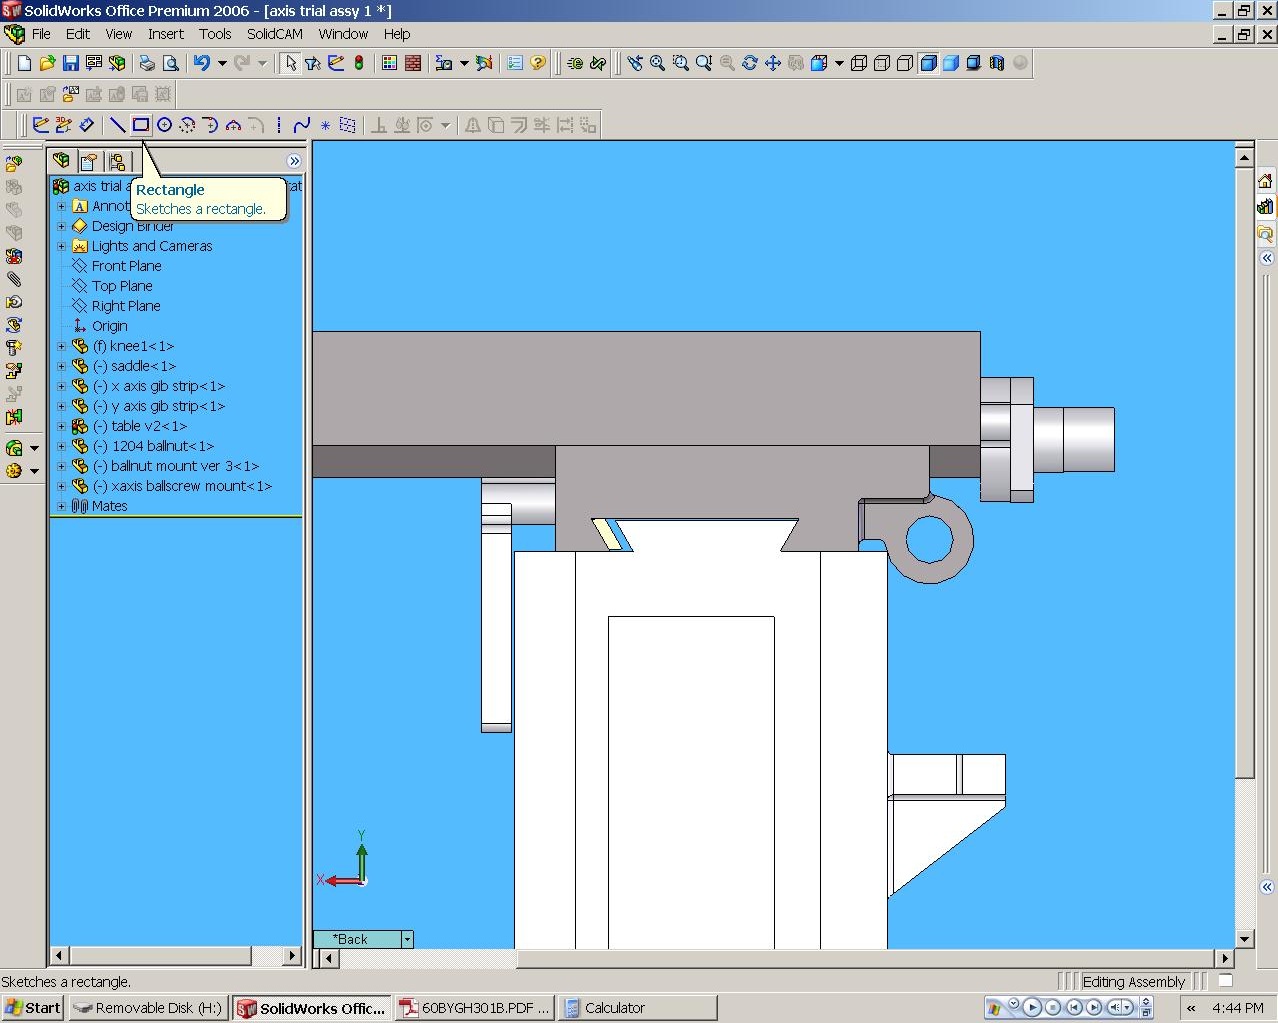Toggle Shadows in Shaded Mode
This screenshot has width=1278, height=1023.
coord(974,63)
